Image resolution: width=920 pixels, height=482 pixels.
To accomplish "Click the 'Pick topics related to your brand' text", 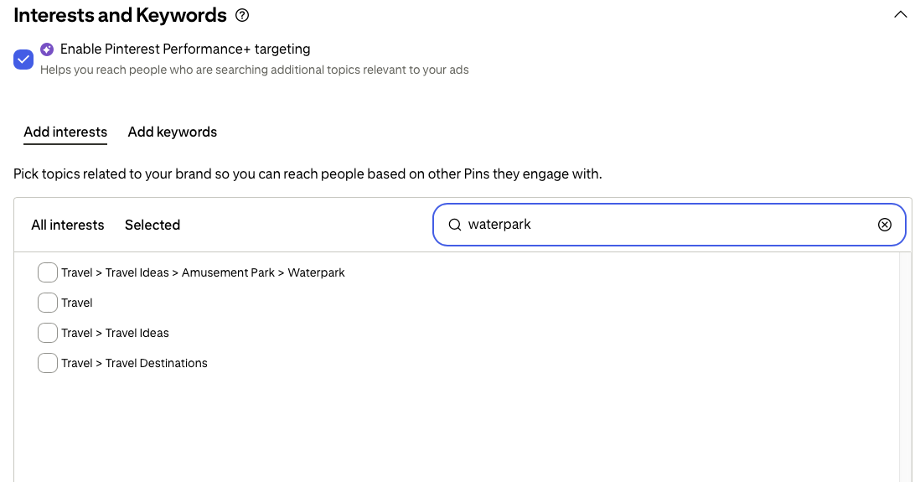I will point(307,174).
